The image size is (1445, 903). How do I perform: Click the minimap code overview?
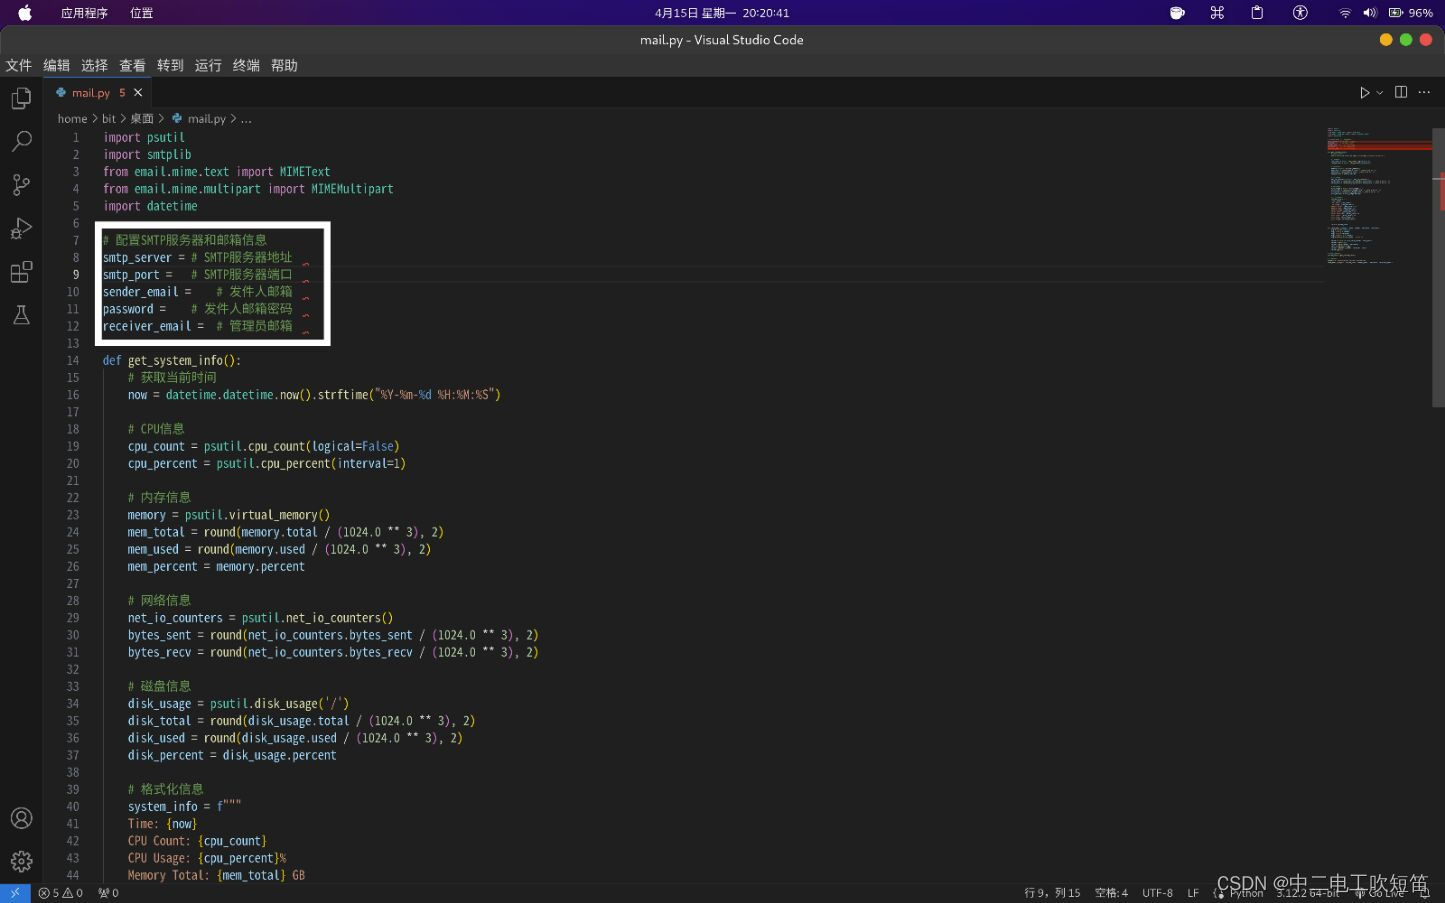click(x=1378, y=195)
